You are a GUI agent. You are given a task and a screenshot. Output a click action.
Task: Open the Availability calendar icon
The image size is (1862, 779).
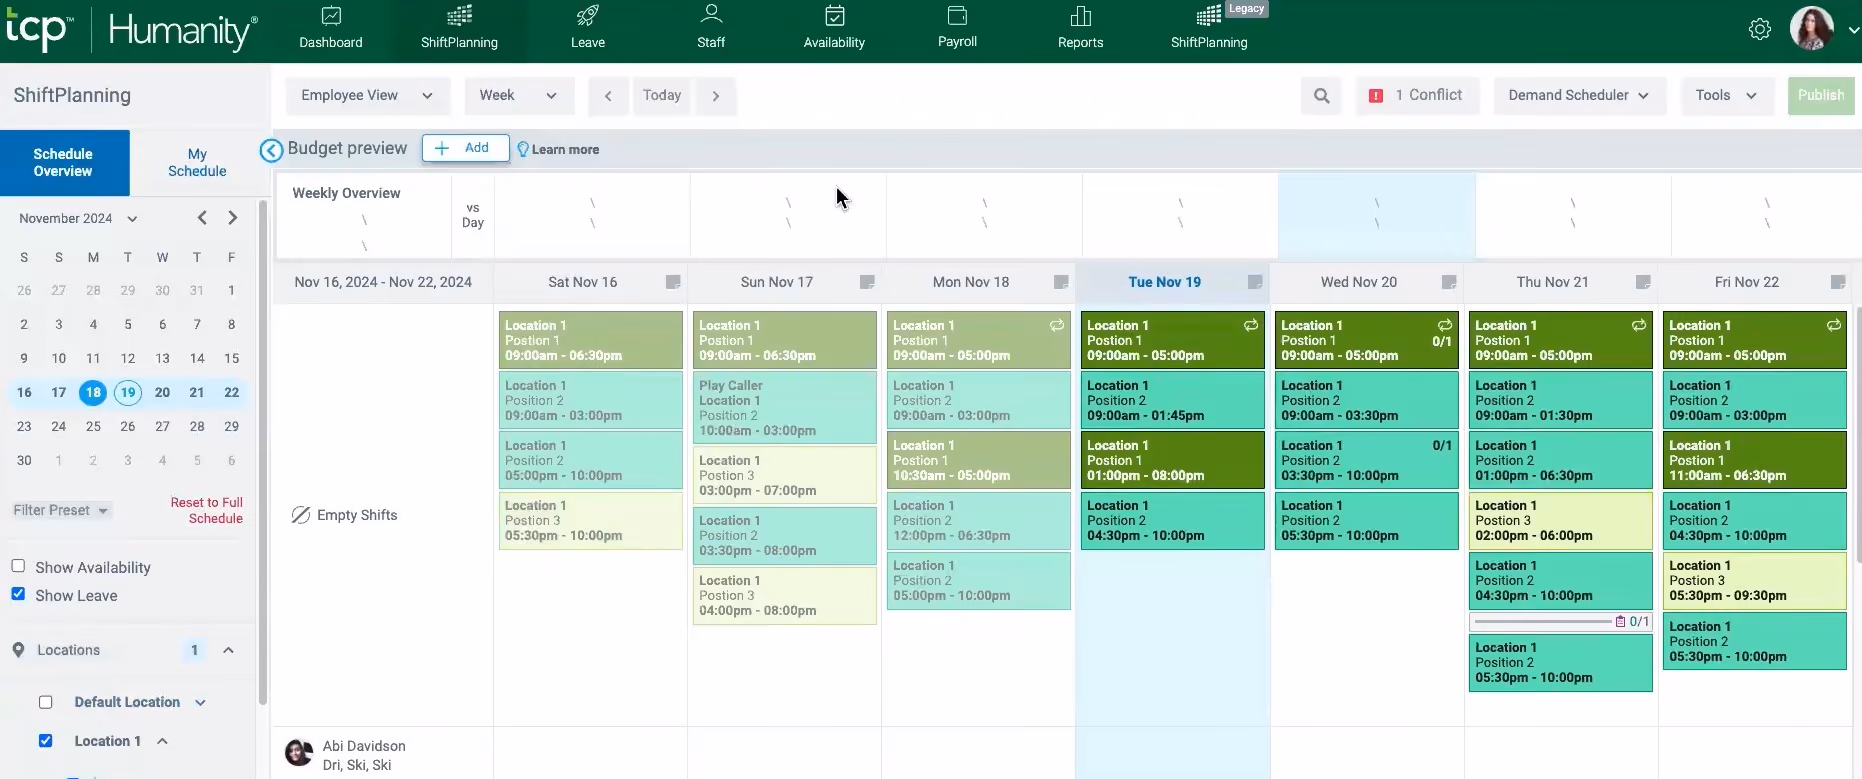835,16
